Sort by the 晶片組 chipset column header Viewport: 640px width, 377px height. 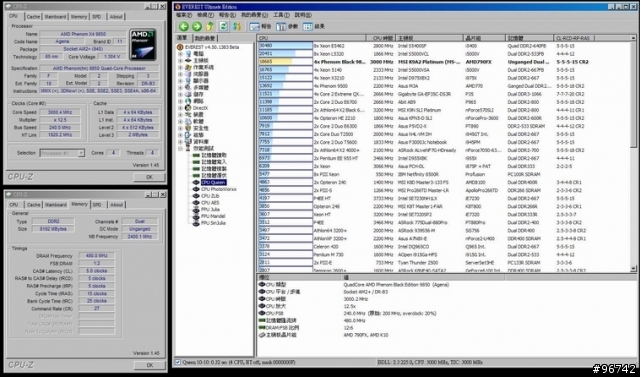[484, 38]
